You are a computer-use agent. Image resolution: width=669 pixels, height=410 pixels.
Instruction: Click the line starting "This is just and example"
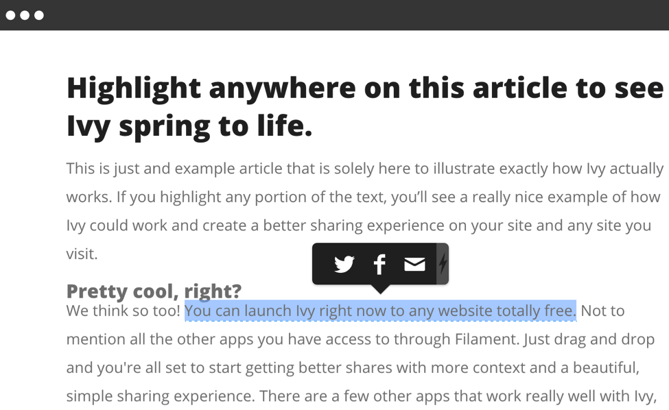[365, 169]
